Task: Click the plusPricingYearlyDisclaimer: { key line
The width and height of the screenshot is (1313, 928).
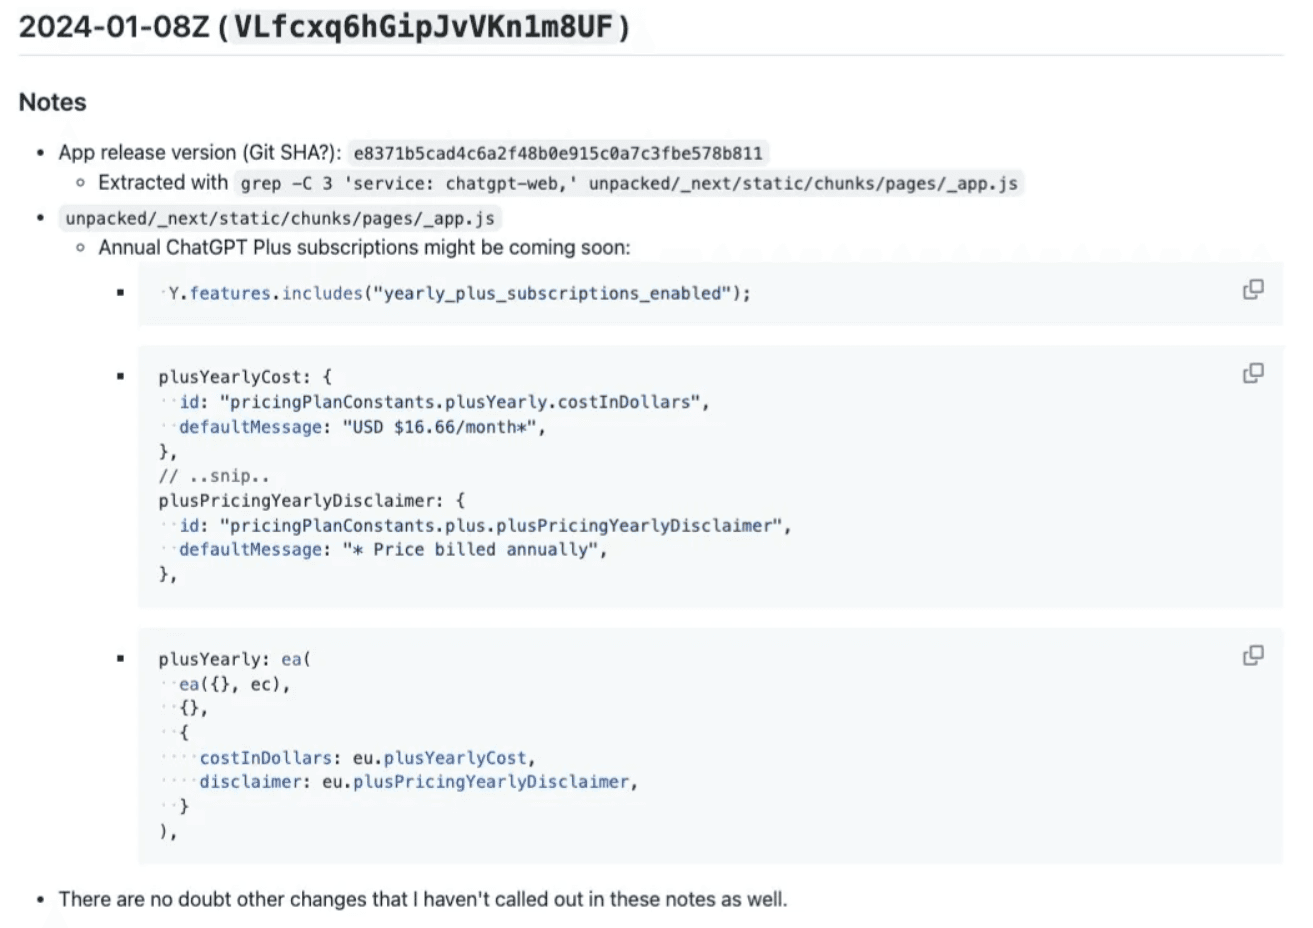Action: 310,500
